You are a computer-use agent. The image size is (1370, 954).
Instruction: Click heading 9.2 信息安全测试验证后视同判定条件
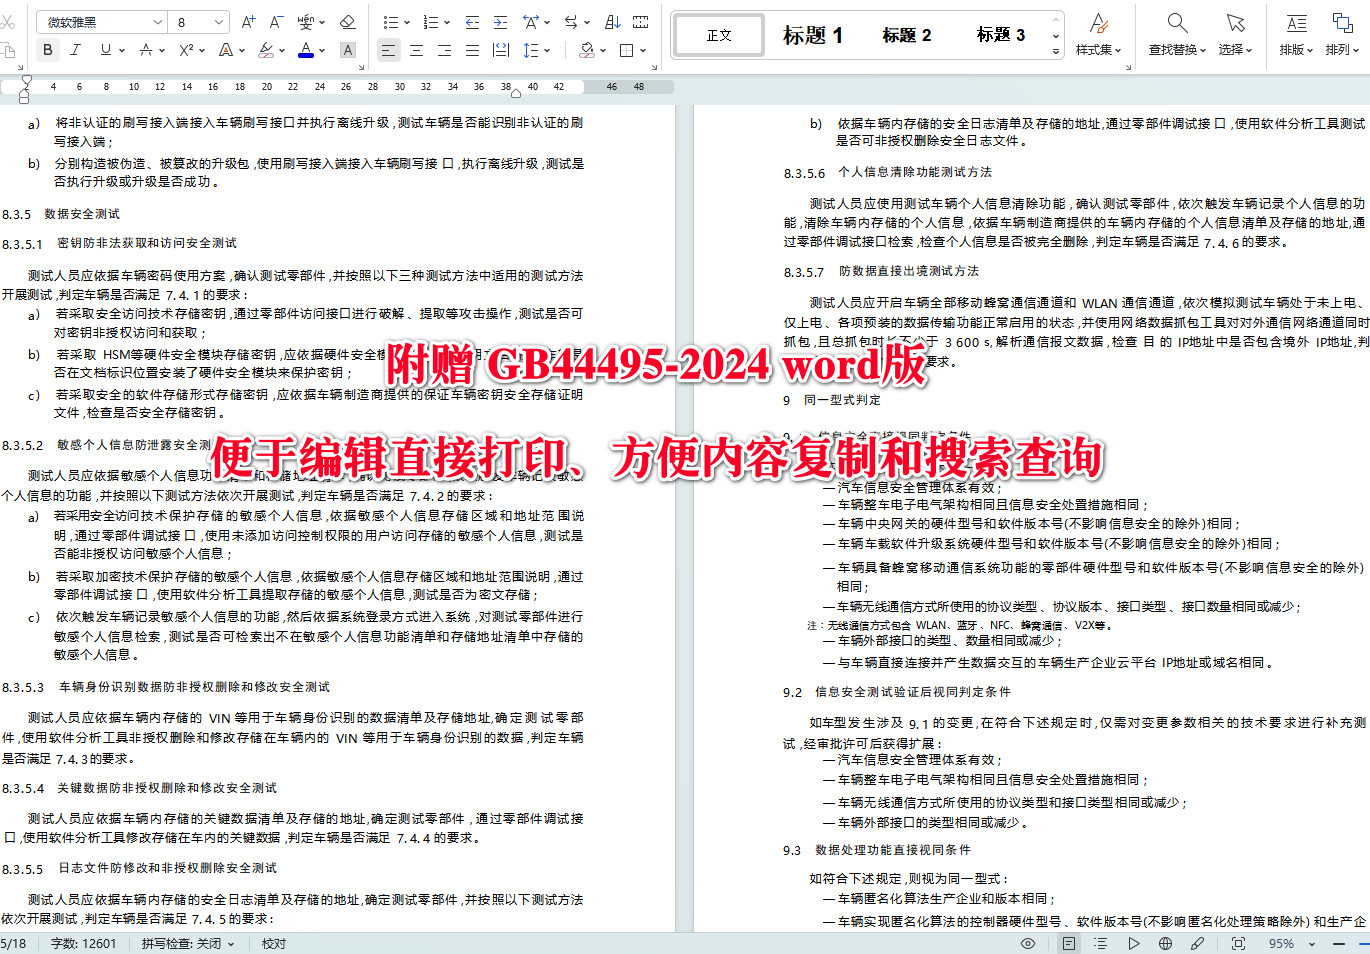point(897,692)
